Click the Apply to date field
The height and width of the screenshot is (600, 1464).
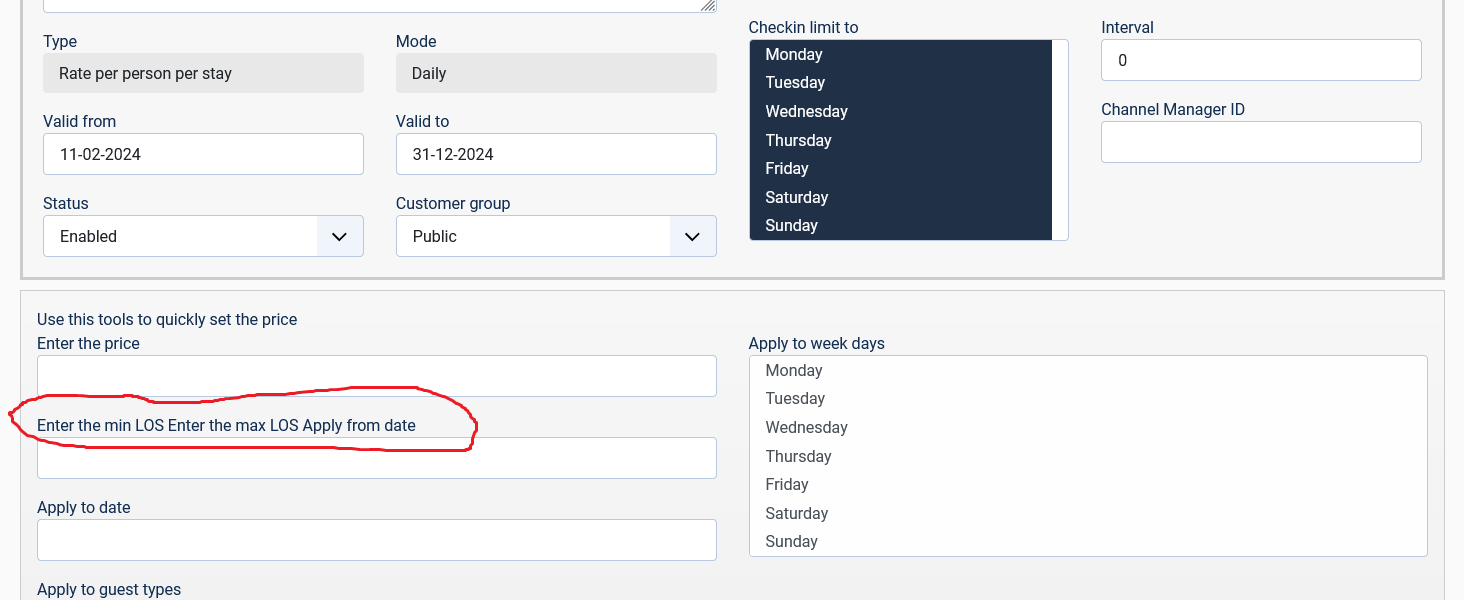pyautogui.click(x=377, y=540)
